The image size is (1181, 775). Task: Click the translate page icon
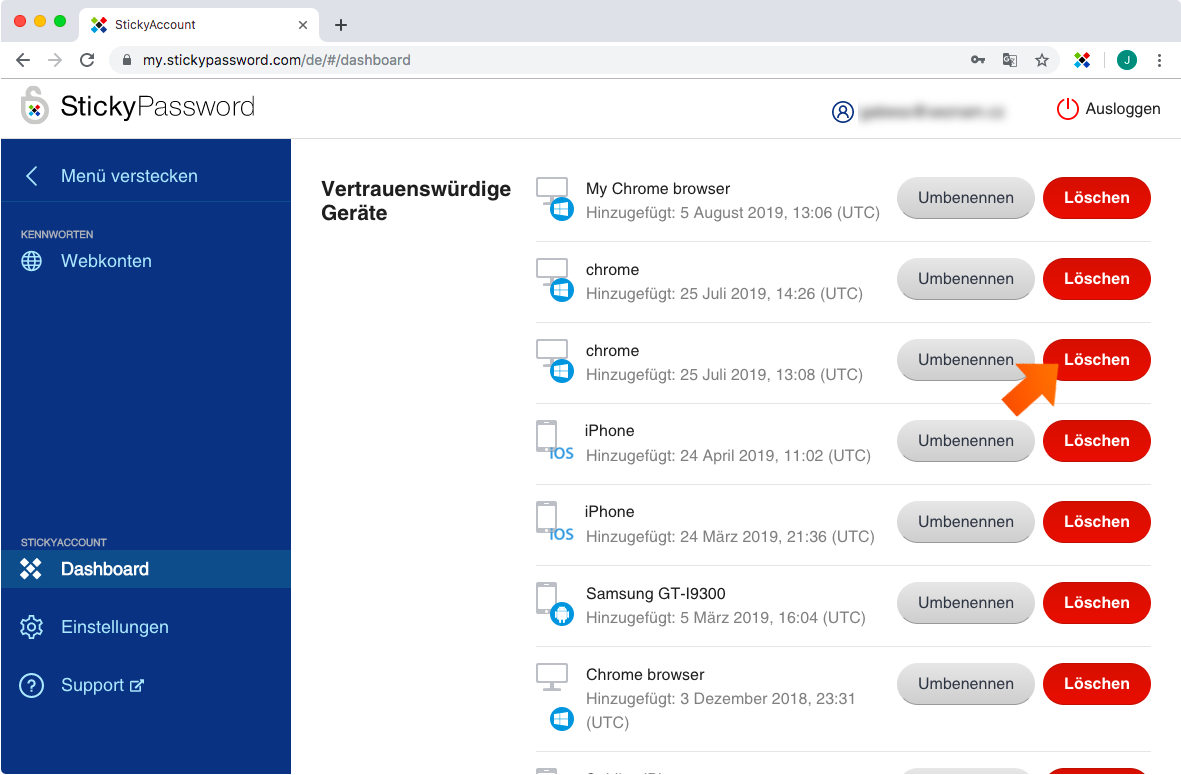[x=1010, y=60]
